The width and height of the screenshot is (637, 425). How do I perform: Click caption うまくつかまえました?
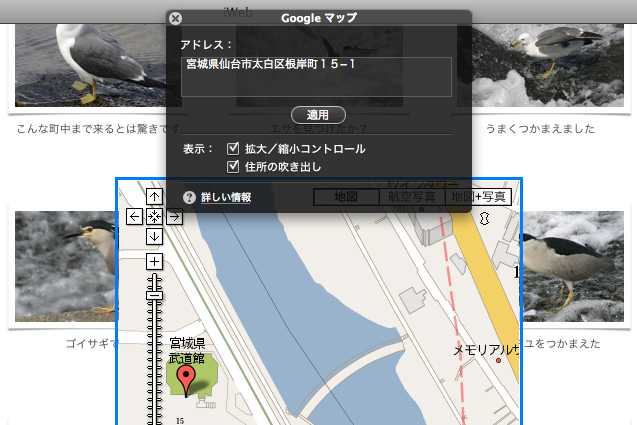[540, 129]
